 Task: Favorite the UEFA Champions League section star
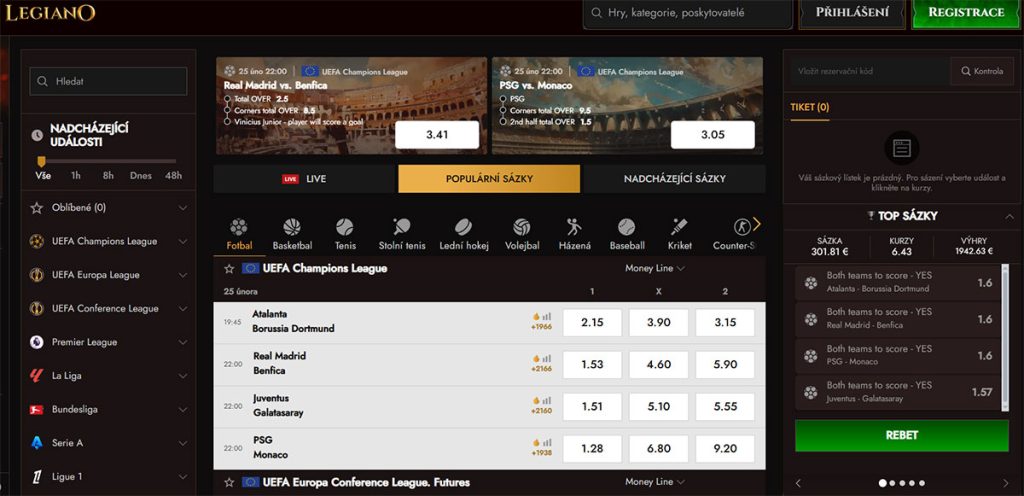click(229, 269)
